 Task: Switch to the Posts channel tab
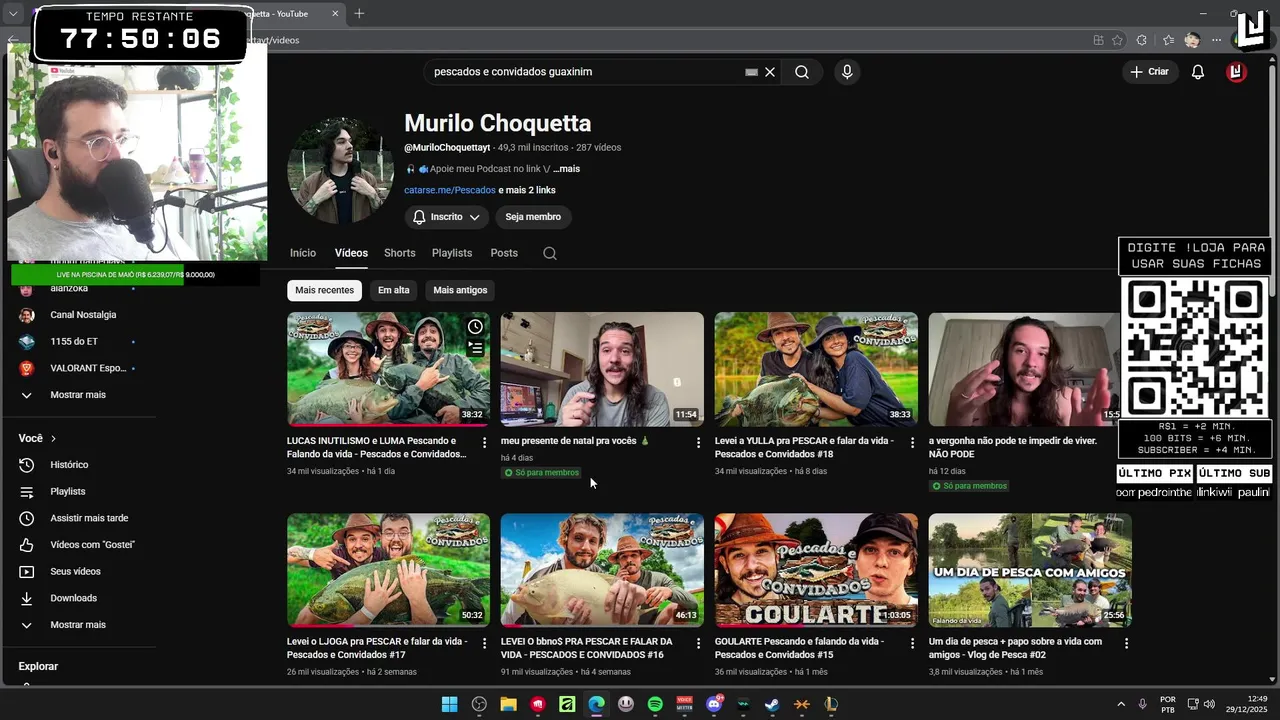(504, 253)
